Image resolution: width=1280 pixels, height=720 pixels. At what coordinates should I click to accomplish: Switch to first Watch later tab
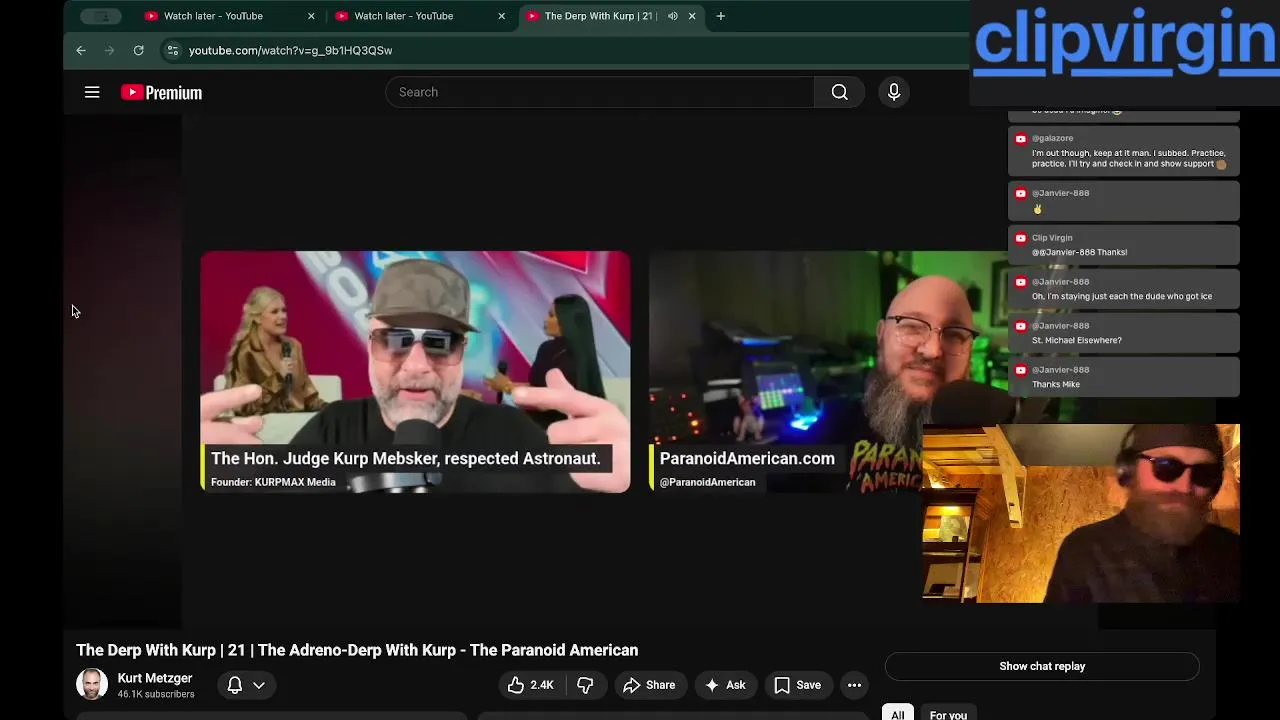(x=227, y=16)
